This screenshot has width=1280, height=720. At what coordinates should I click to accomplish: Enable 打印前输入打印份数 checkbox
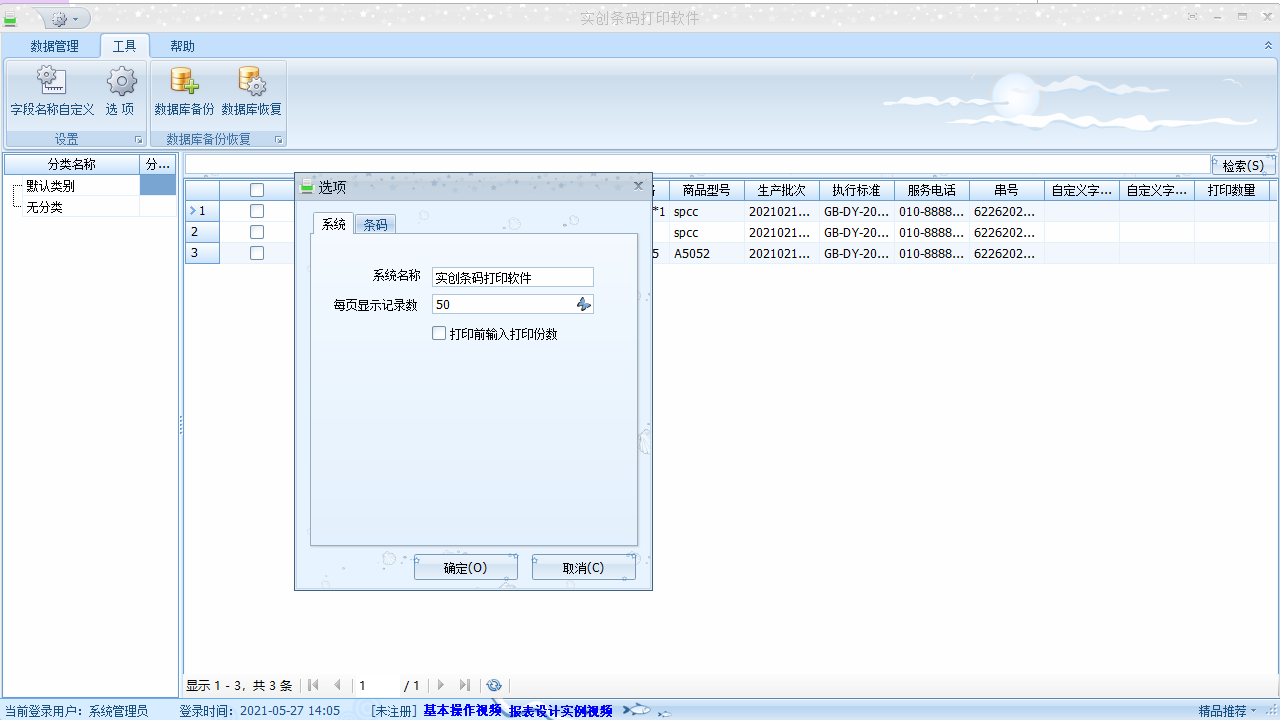[439, 334]
